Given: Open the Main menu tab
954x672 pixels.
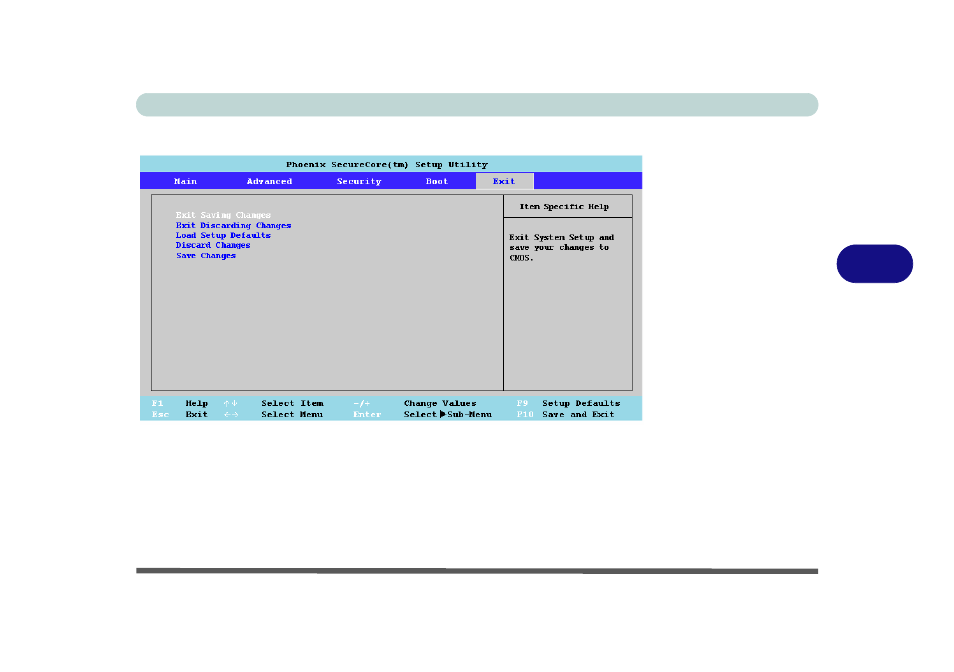Looking at the screenshot, I should tap(186, 181).
